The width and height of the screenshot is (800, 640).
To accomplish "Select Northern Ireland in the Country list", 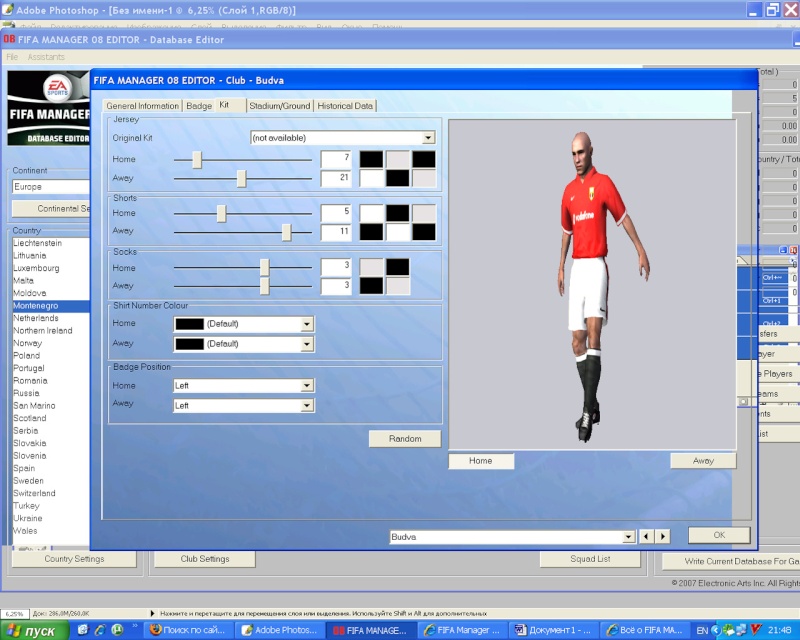I will 51,331.
